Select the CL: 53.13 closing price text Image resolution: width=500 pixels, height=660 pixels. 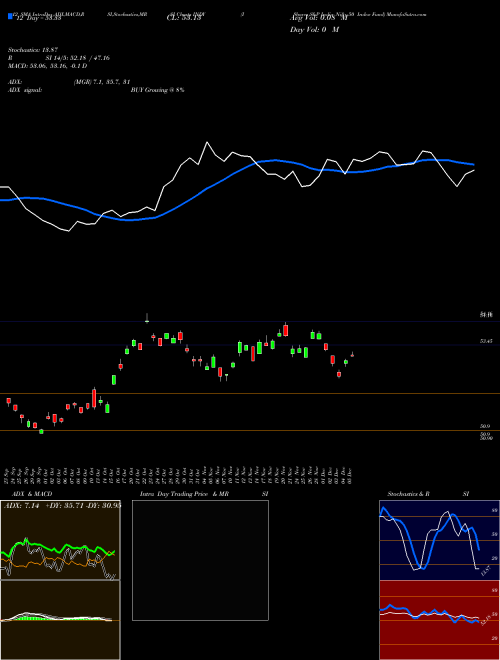point(184,18)
